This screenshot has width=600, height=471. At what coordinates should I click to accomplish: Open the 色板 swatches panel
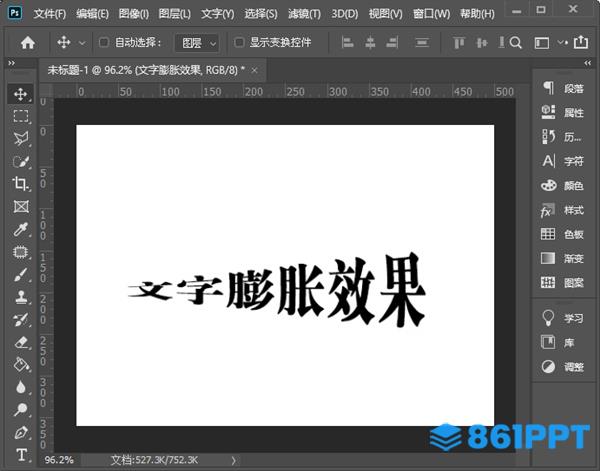click(x=563, y=234)
